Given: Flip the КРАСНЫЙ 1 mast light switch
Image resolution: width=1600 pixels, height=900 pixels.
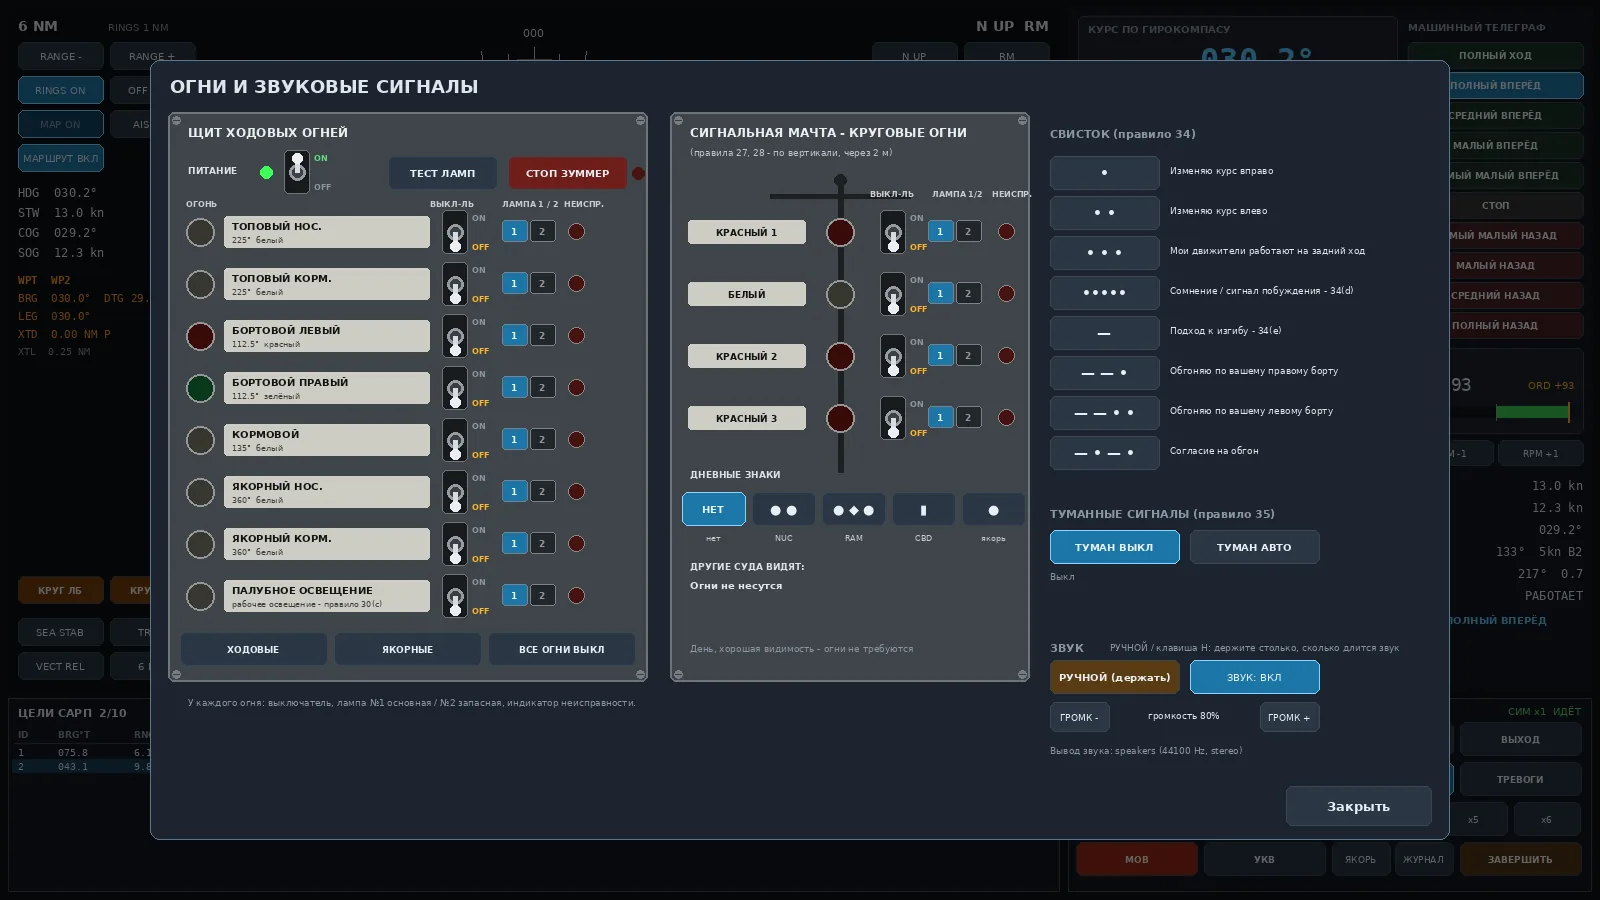Looking at the screenshot, I should [x=893, y=232].
